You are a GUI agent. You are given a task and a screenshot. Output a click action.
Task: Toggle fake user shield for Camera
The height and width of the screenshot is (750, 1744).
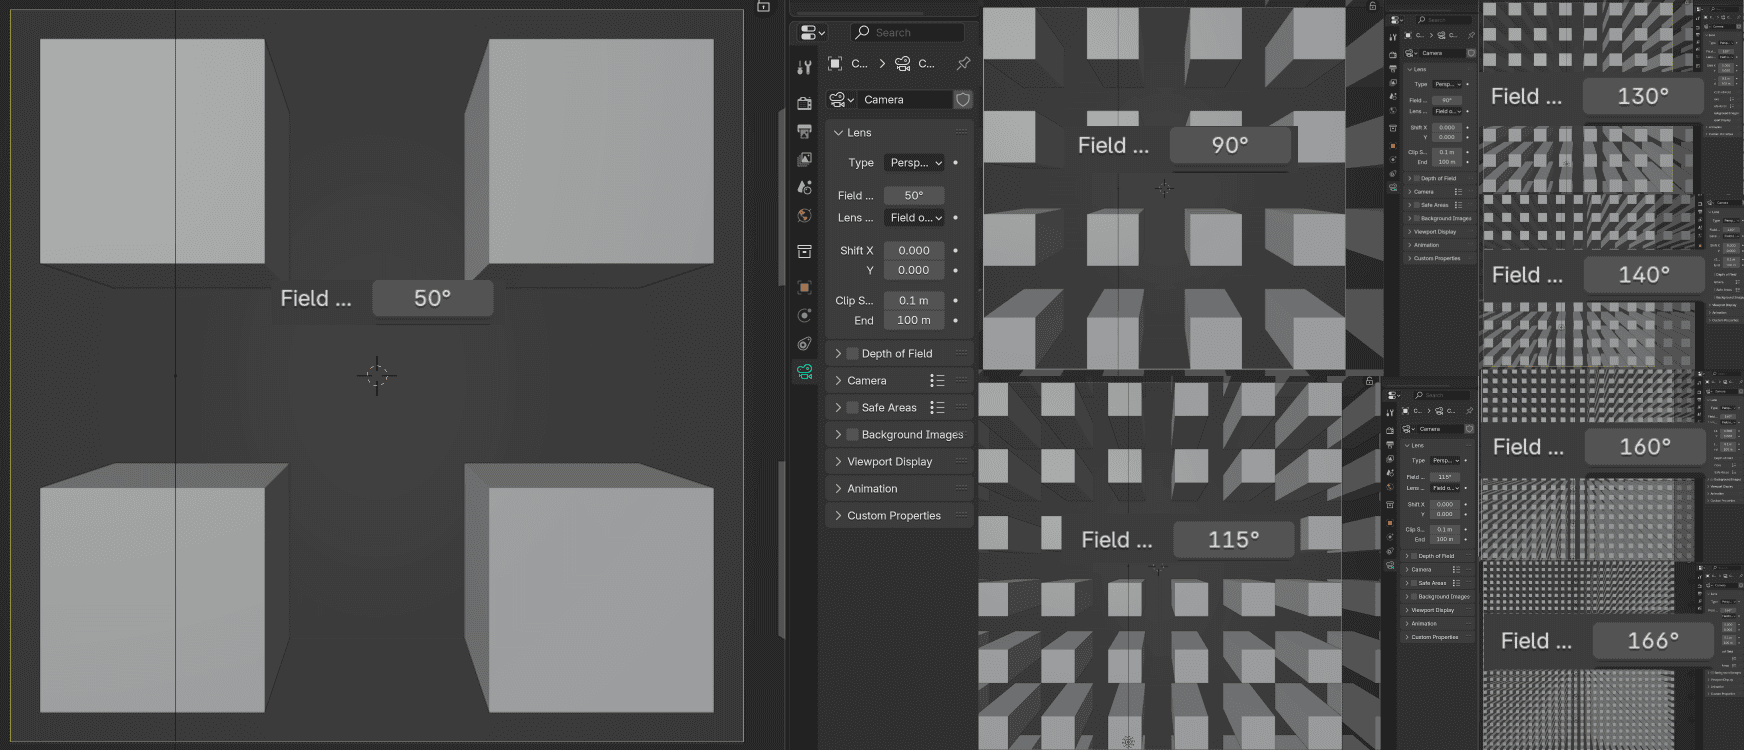(963, 100)
